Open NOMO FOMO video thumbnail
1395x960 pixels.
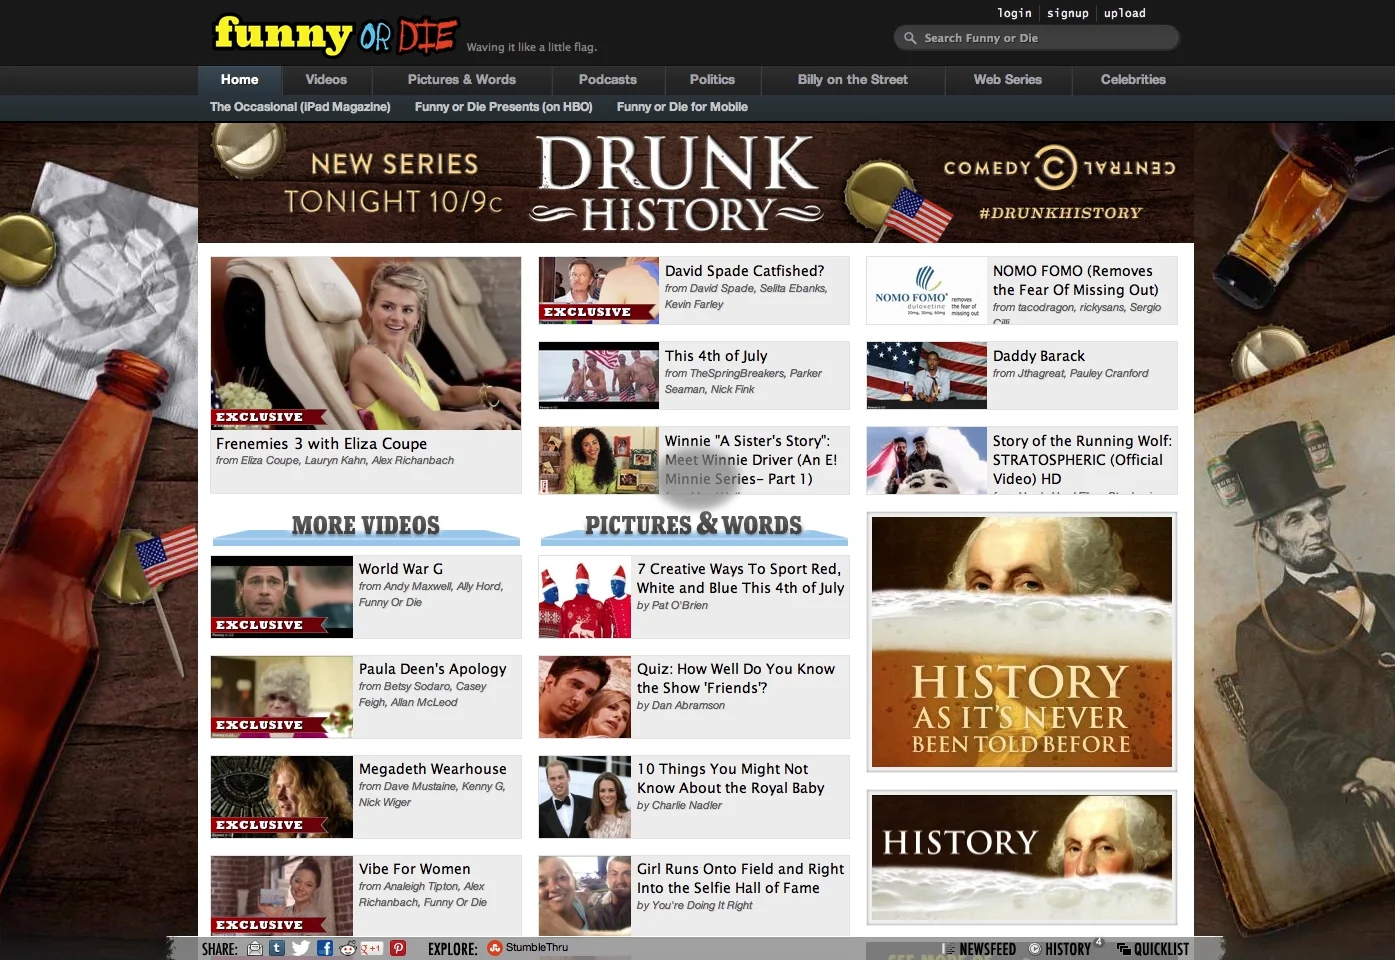click(x=927, y=290)
